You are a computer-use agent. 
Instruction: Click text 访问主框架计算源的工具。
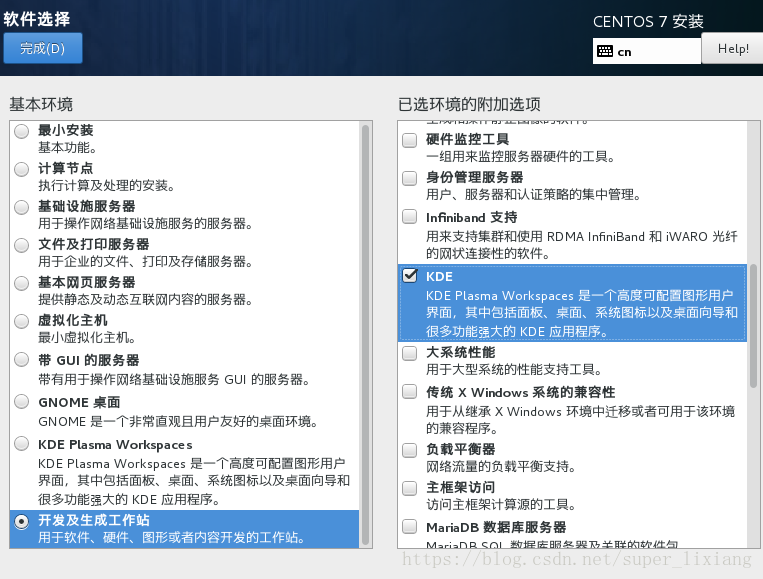coord(501,504)
